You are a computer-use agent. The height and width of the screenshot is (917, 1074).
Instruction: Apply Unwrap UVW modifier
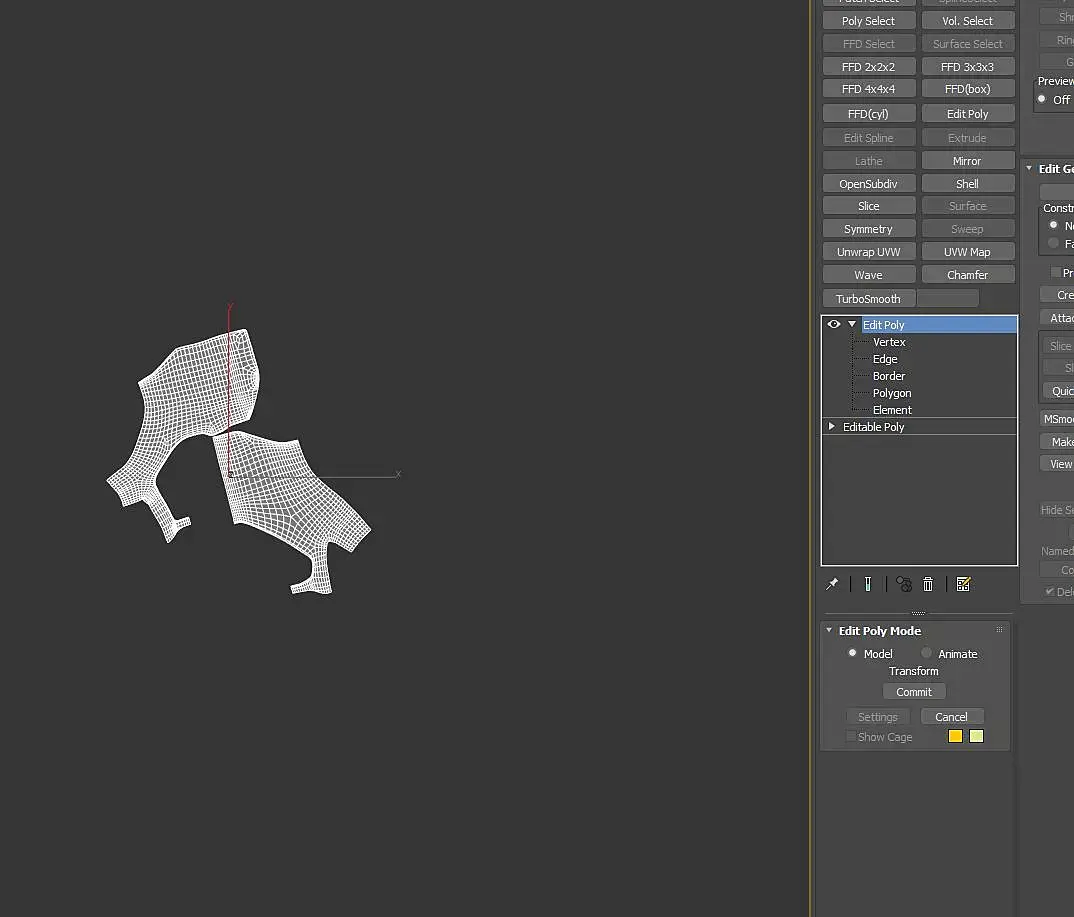[x=869, y=252]
